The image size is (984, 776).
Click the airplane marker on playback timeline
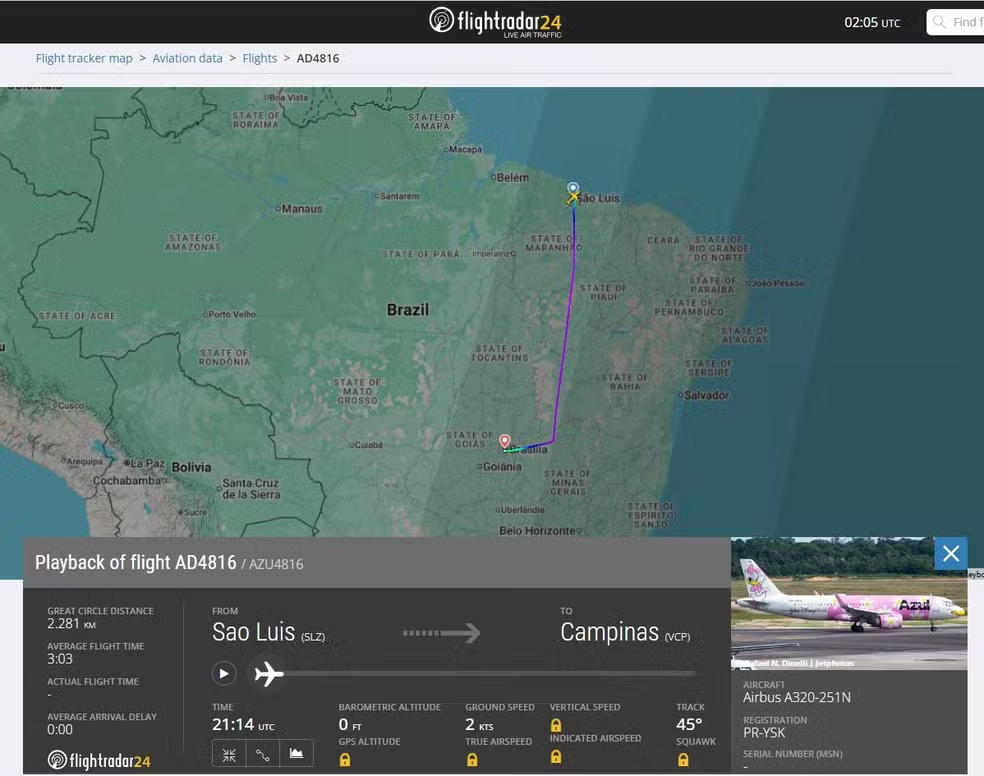tap(268, 674)
